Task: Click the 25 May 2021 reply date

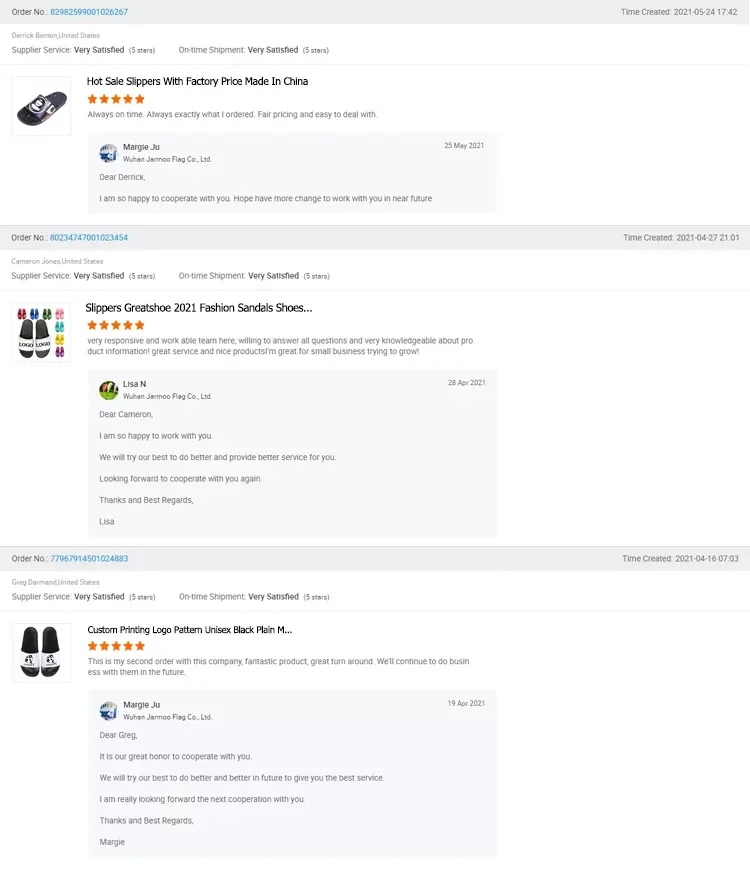Action: 464,146
